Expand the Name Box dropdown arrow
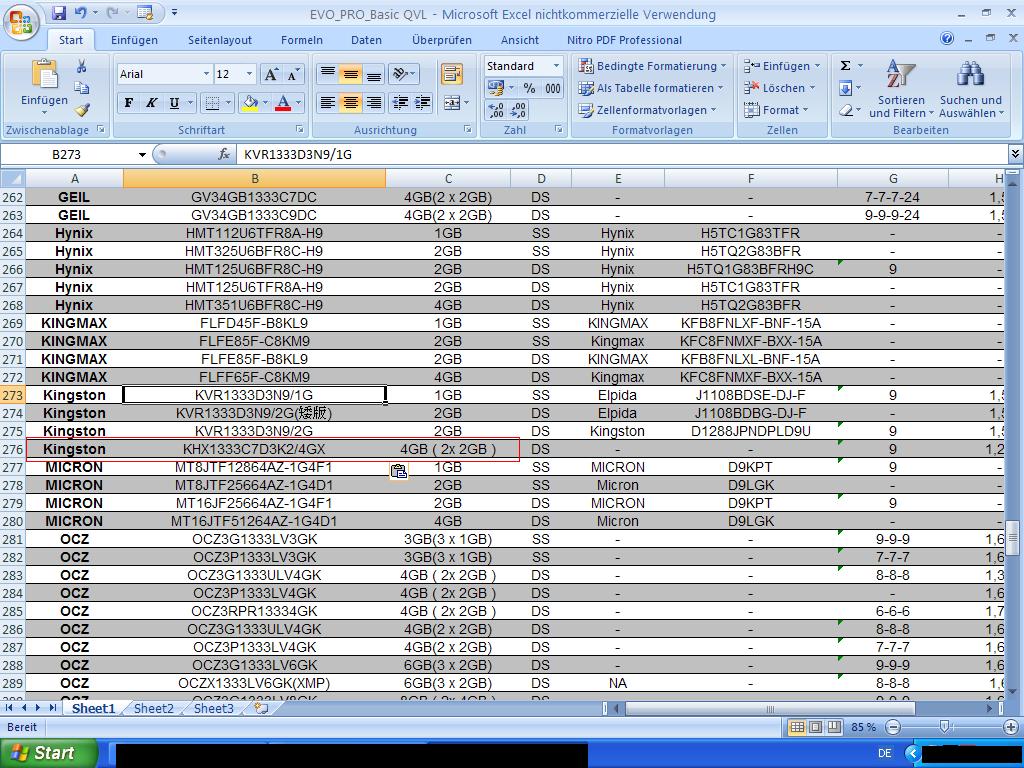 pyautogui.click(x=142, y=155)
